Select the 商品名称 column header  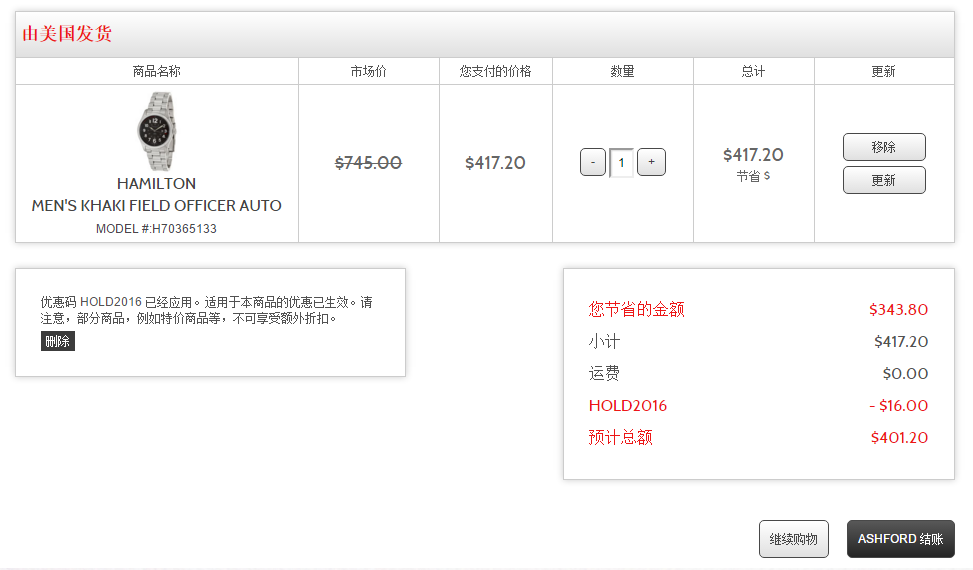click(156, 71)
